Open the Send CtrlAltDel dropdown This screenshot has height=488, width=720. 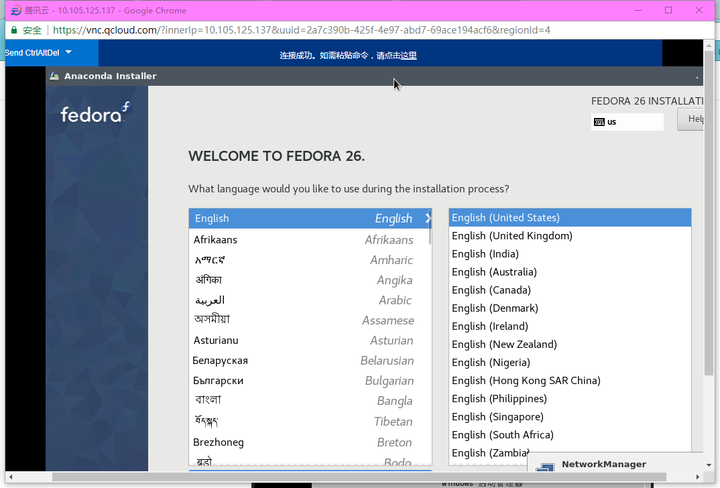(x=68, y=52)
